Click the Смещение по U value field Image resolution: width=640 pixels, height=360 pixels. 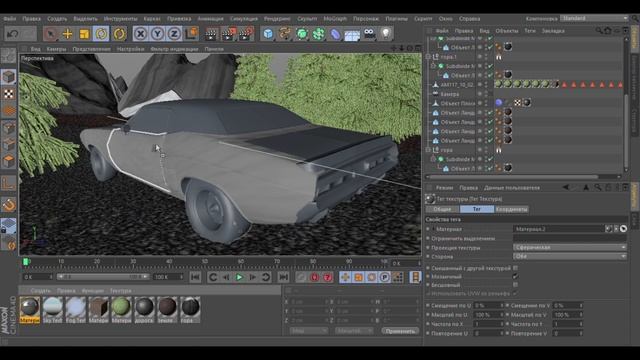pyautogui.click(x=488, y=305)
